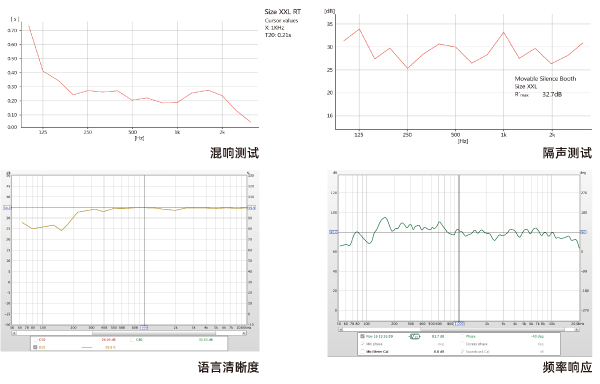Image resolution: width=600 pixels, height=384 pixels.
Task: Enable the C80 trace checkbox
Action: pyautogui.click(x=132, y=340)
